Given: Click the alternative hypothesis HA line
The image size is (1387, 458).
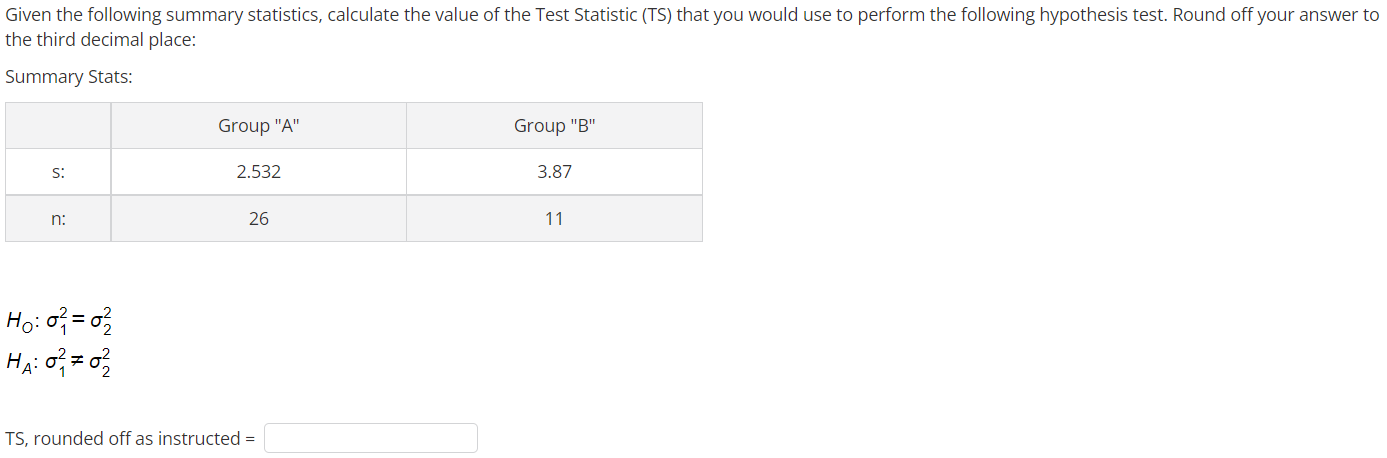Looking at the screenshot, I should [60, 364].
